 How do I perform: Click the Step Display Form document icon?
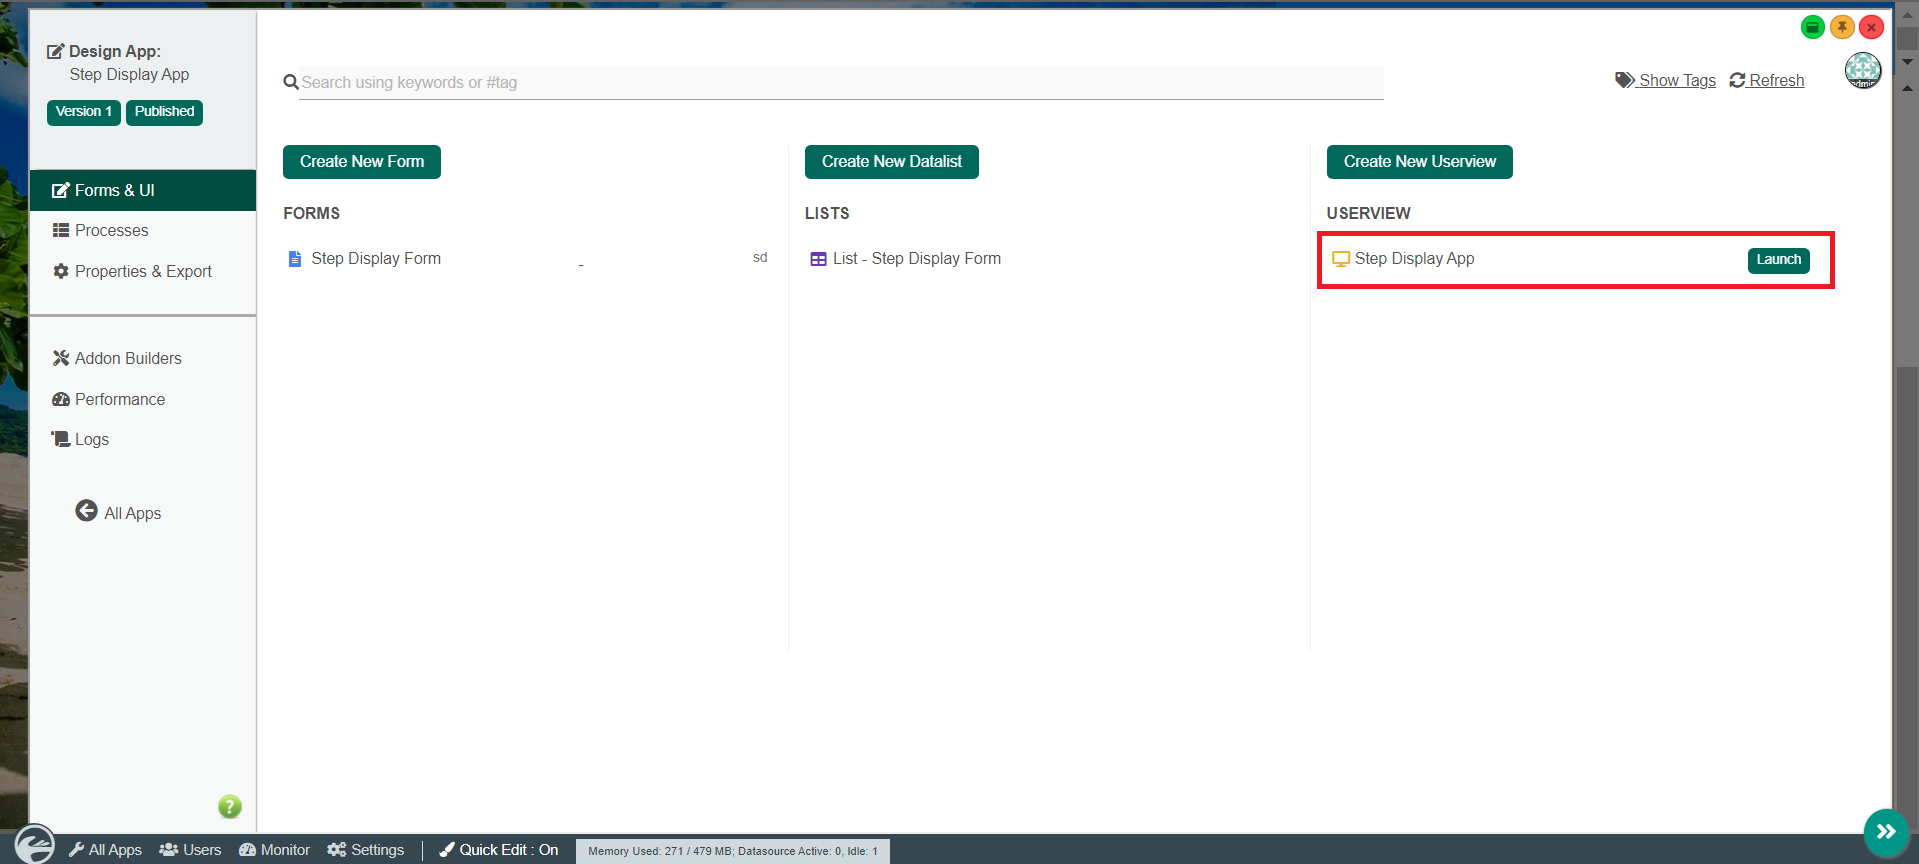pyautogui.click(x=295, y=259)
